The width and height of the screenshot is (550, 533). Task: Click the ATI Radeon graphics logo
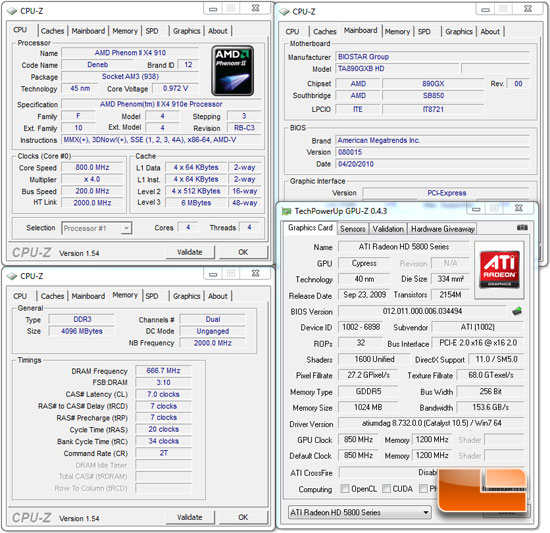tap(499, 269)
